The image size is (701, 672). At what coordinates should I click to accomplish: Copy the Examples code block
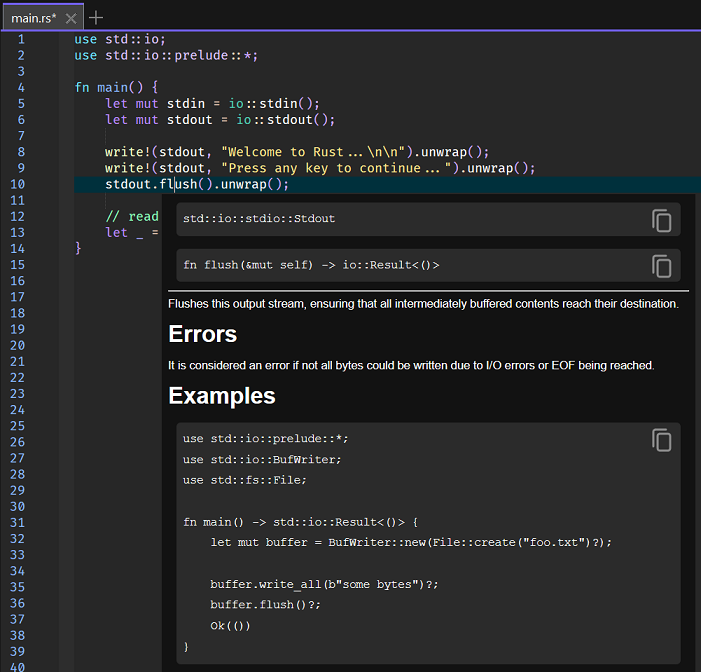(x=661, y=440)
